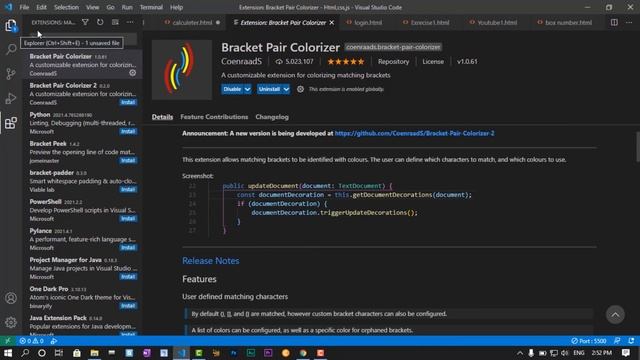Open the License link
This screenshot has height=360, width=640.
pos(433,62)
